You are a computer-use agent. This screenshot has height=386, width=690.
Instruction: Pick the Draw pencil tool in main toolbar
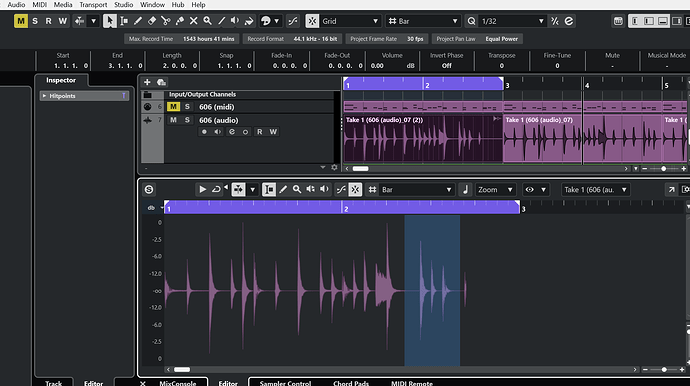(138, 21)
